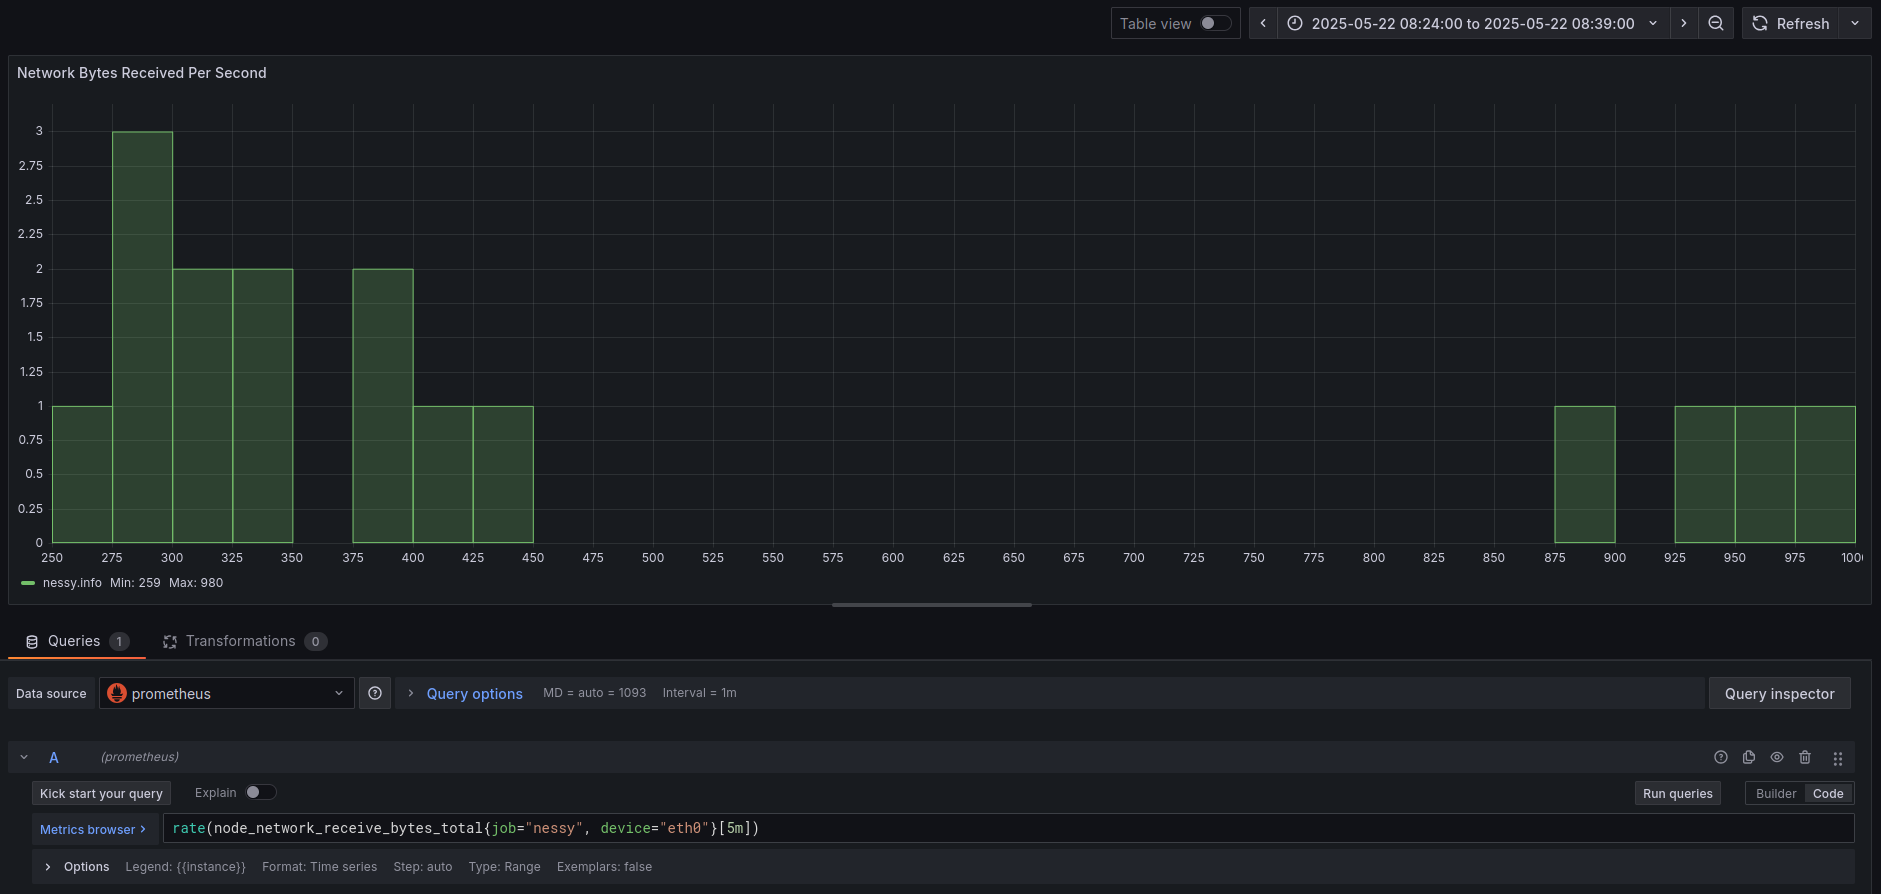Click Kick start your query
The height and width of the screenshot is (894, 1881).
click(x=101, y=793)
